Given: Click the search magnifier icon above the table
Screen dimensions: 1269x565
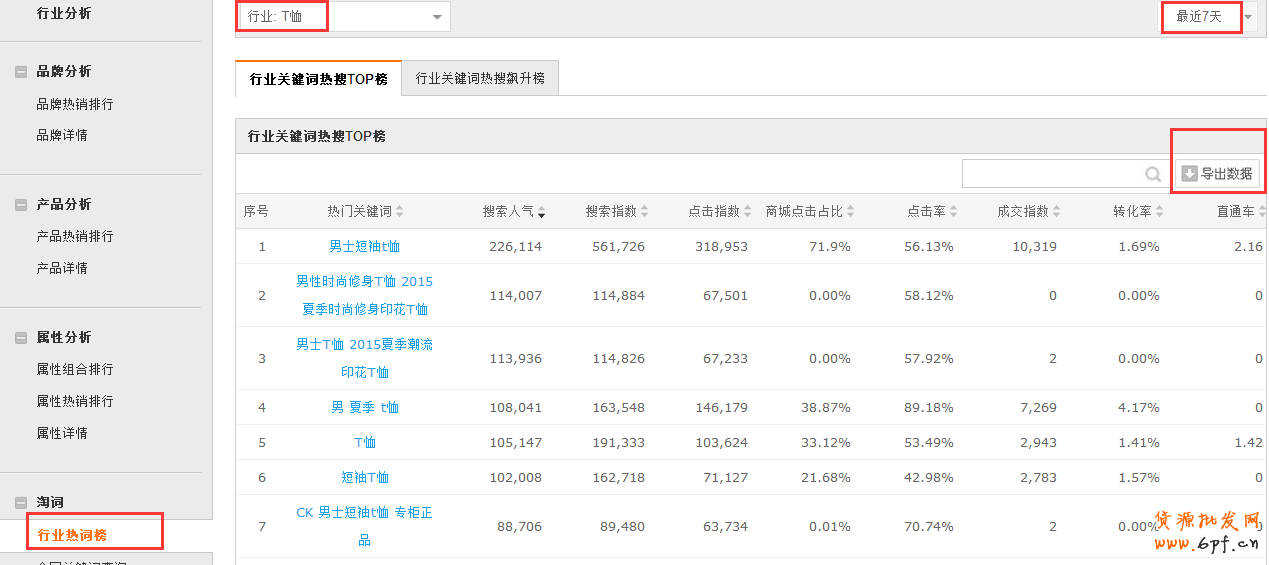Looking at the screenshot, I should pos(1153,174).
